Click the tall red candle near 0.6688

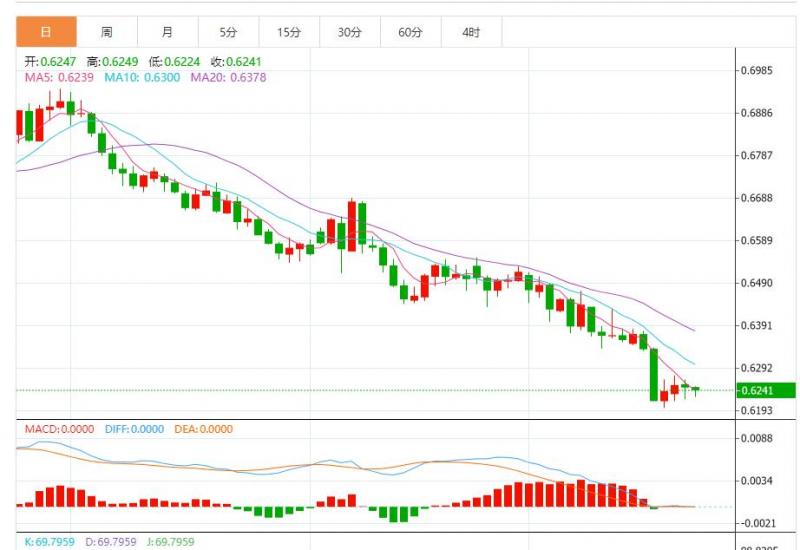(x=352, y=226)
